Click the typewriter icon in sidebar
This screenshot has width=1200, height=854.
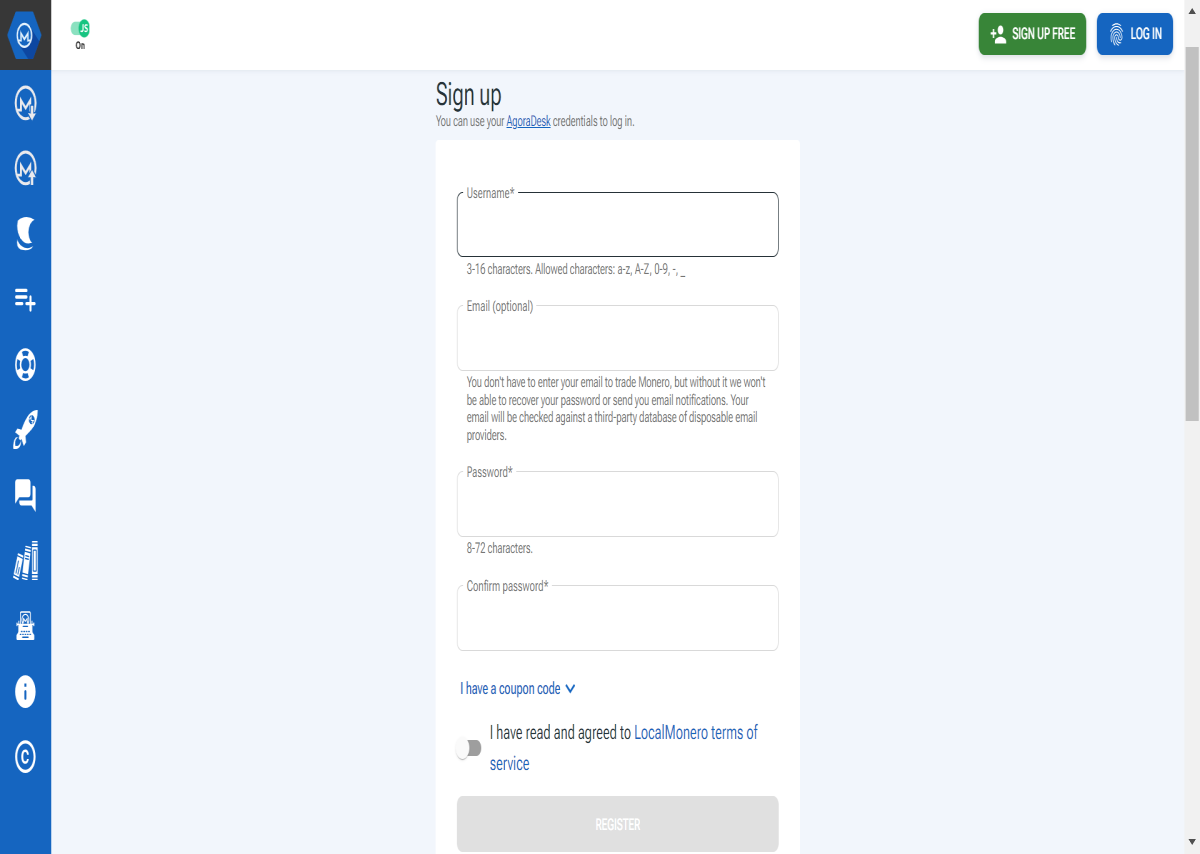click(x=26, y=626)
